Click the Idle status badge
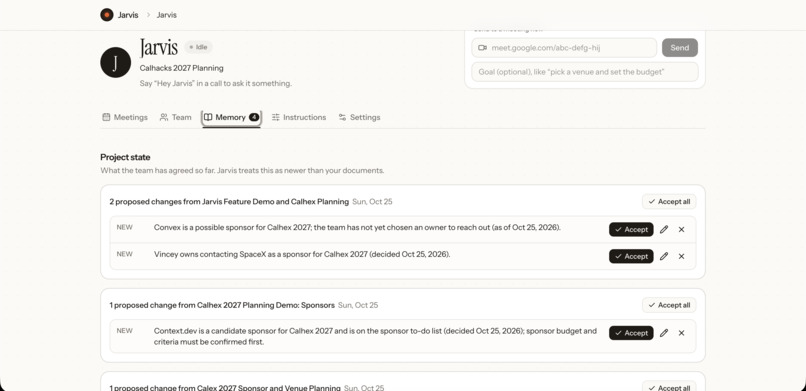Screen dimensions: 806x391 click(198, 47)
